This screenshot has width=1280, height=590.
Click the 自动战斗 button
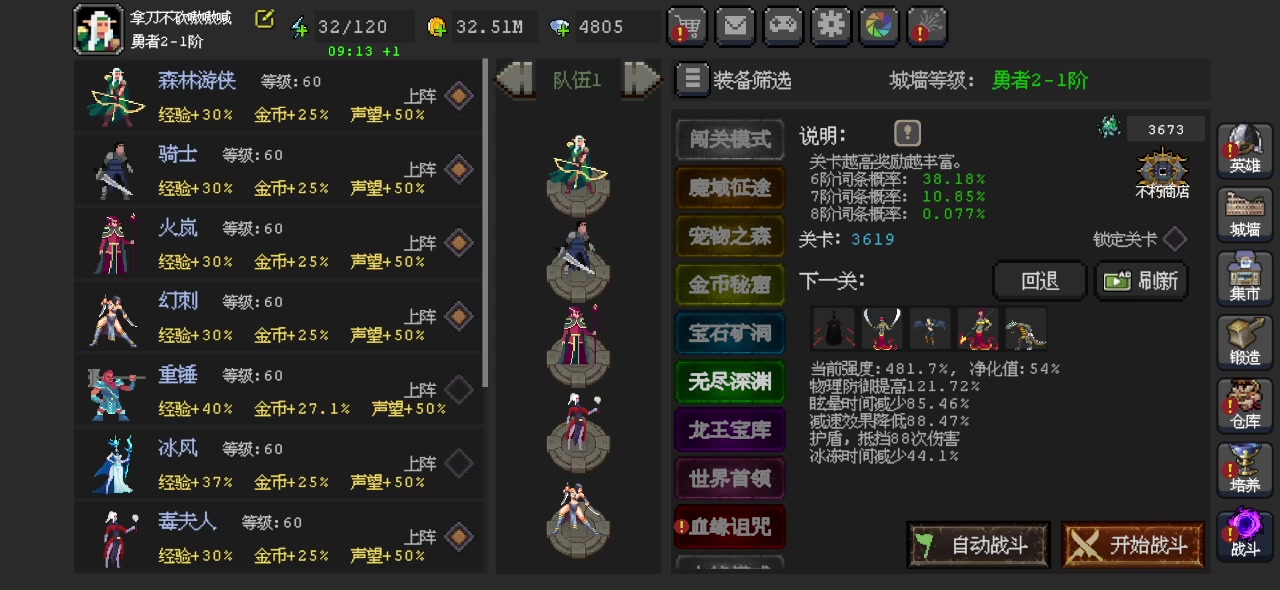click(x=978, y=545)
